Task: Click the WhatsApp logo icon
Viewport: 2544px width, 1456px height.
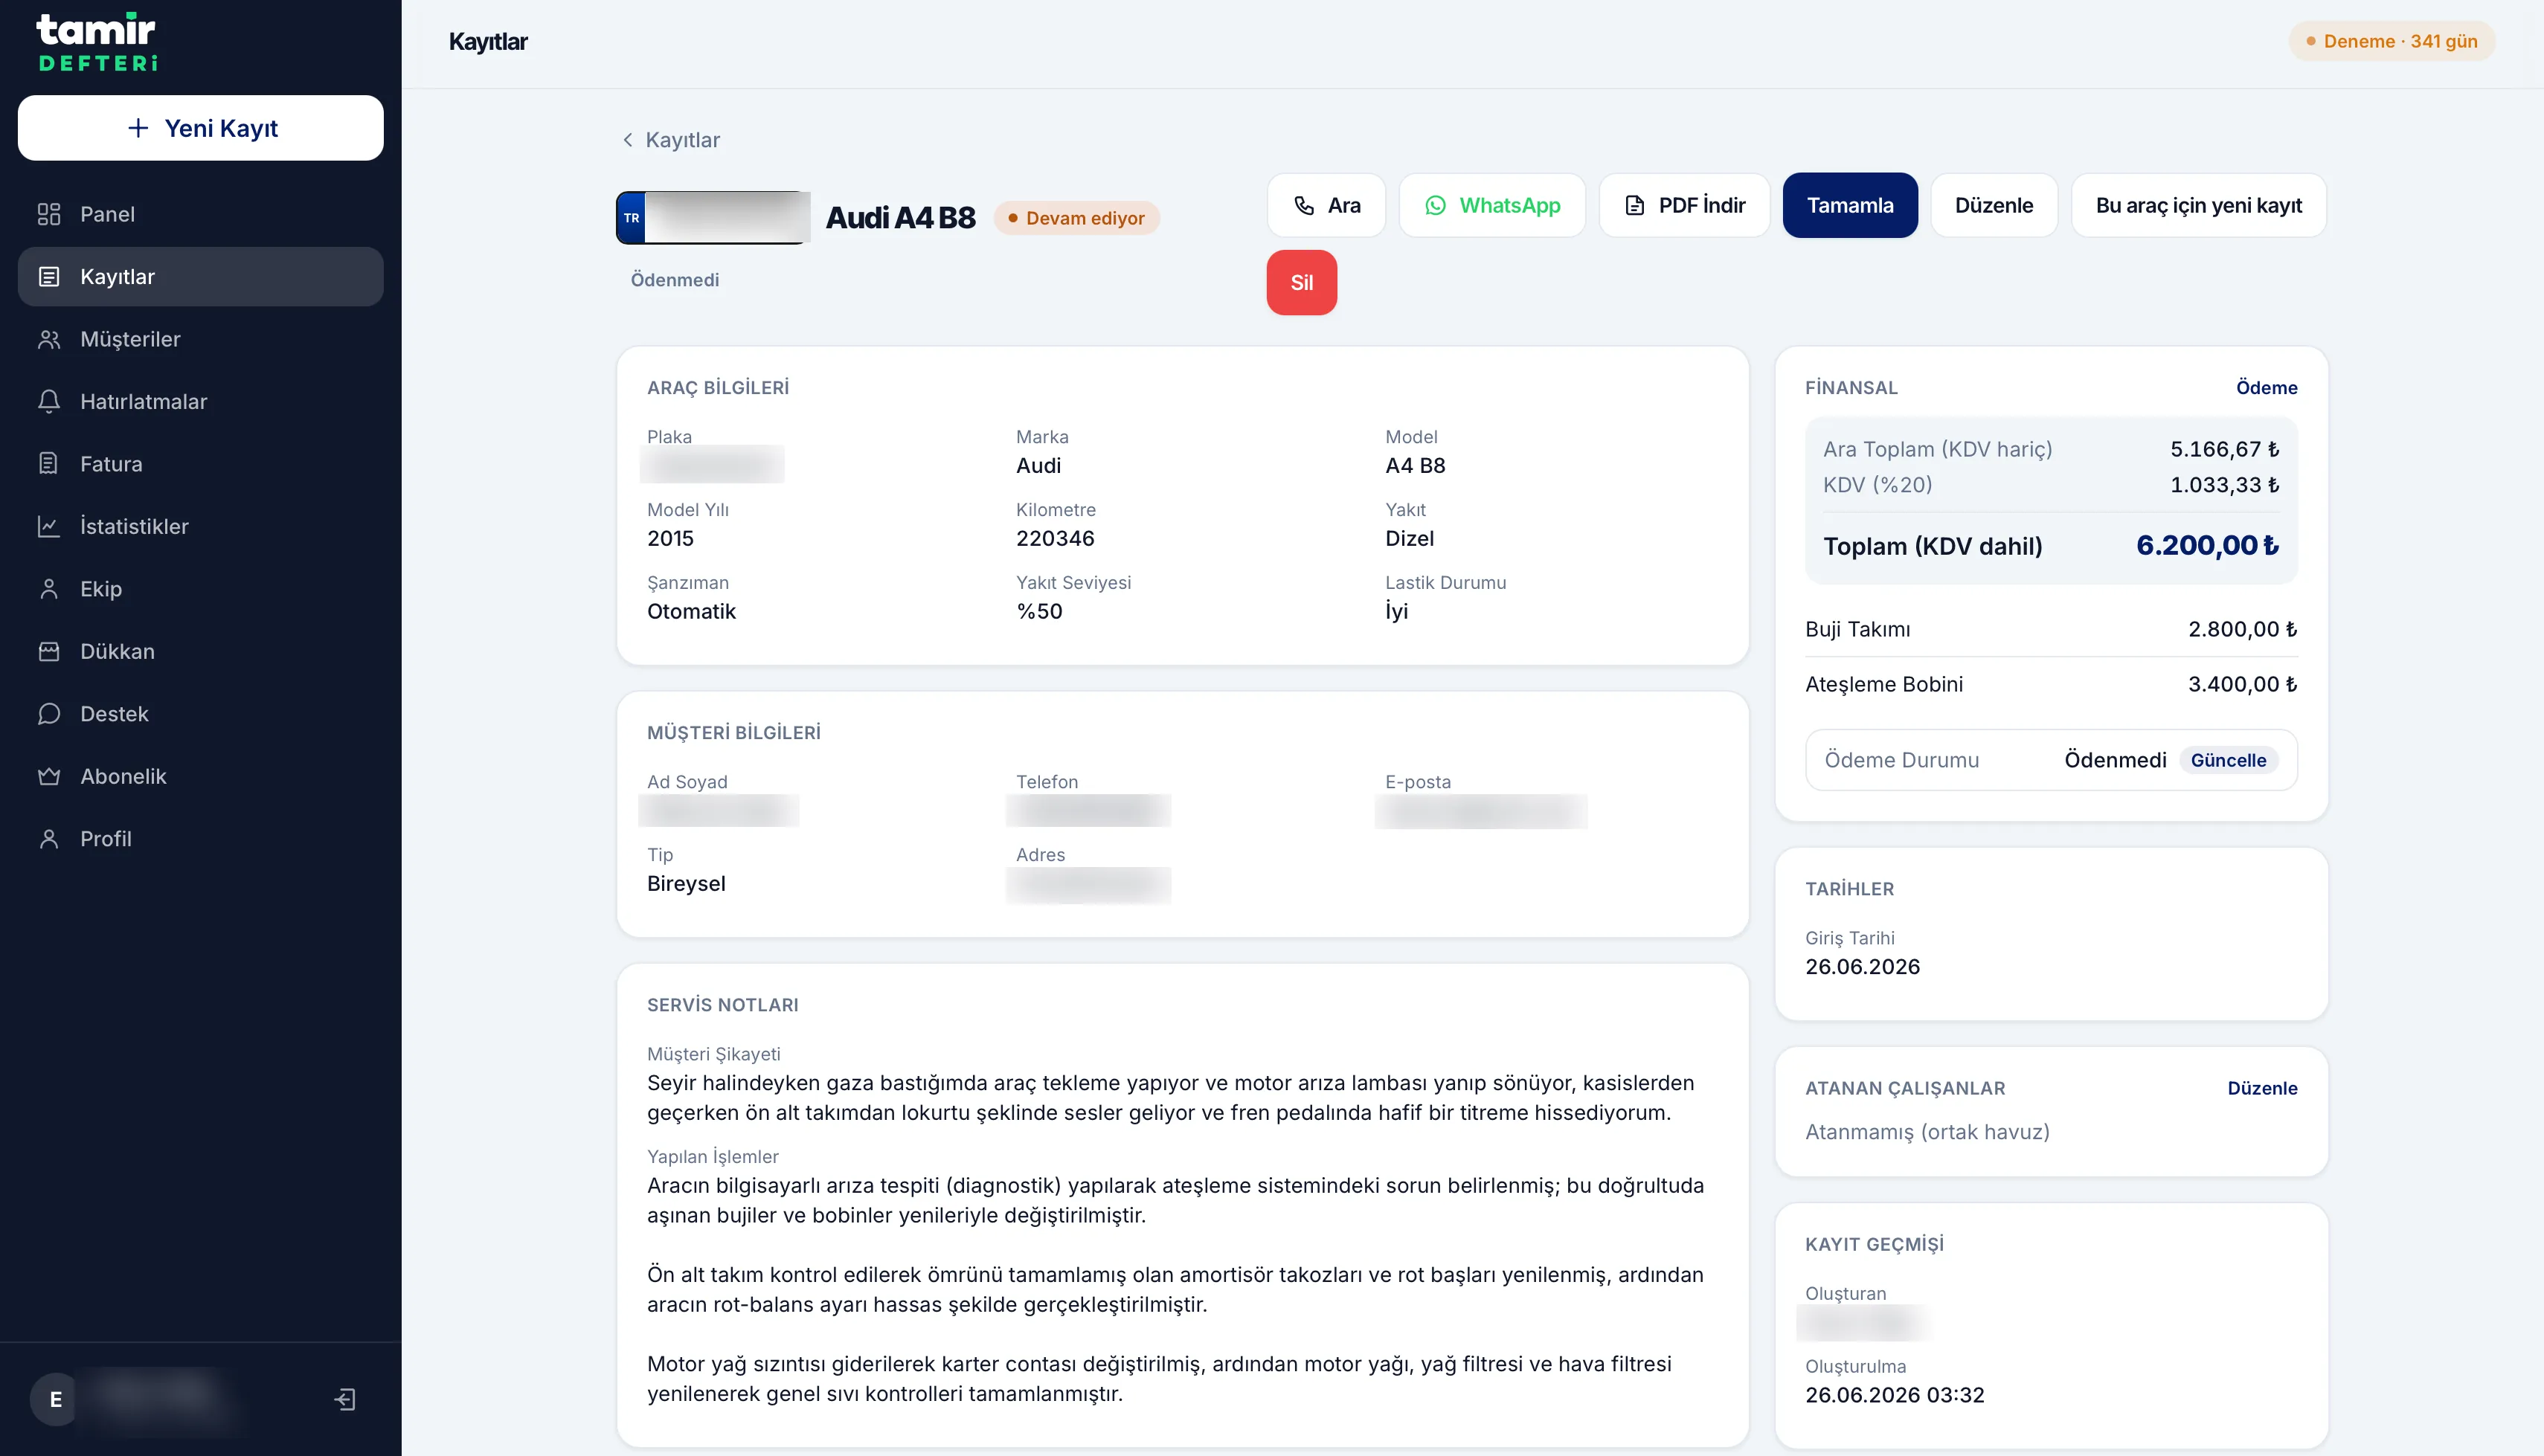Action: tap(1436, 205)
